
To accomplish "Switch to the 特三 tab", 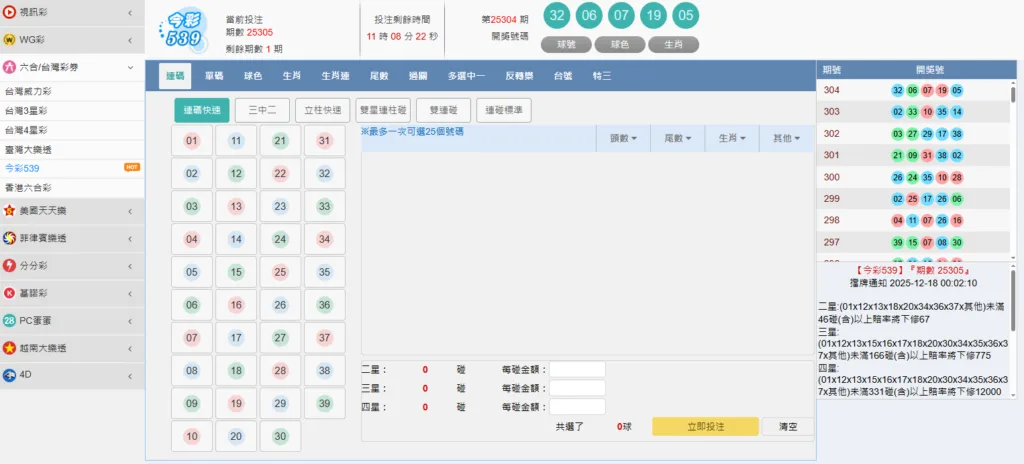I will (x=601, y=76).
